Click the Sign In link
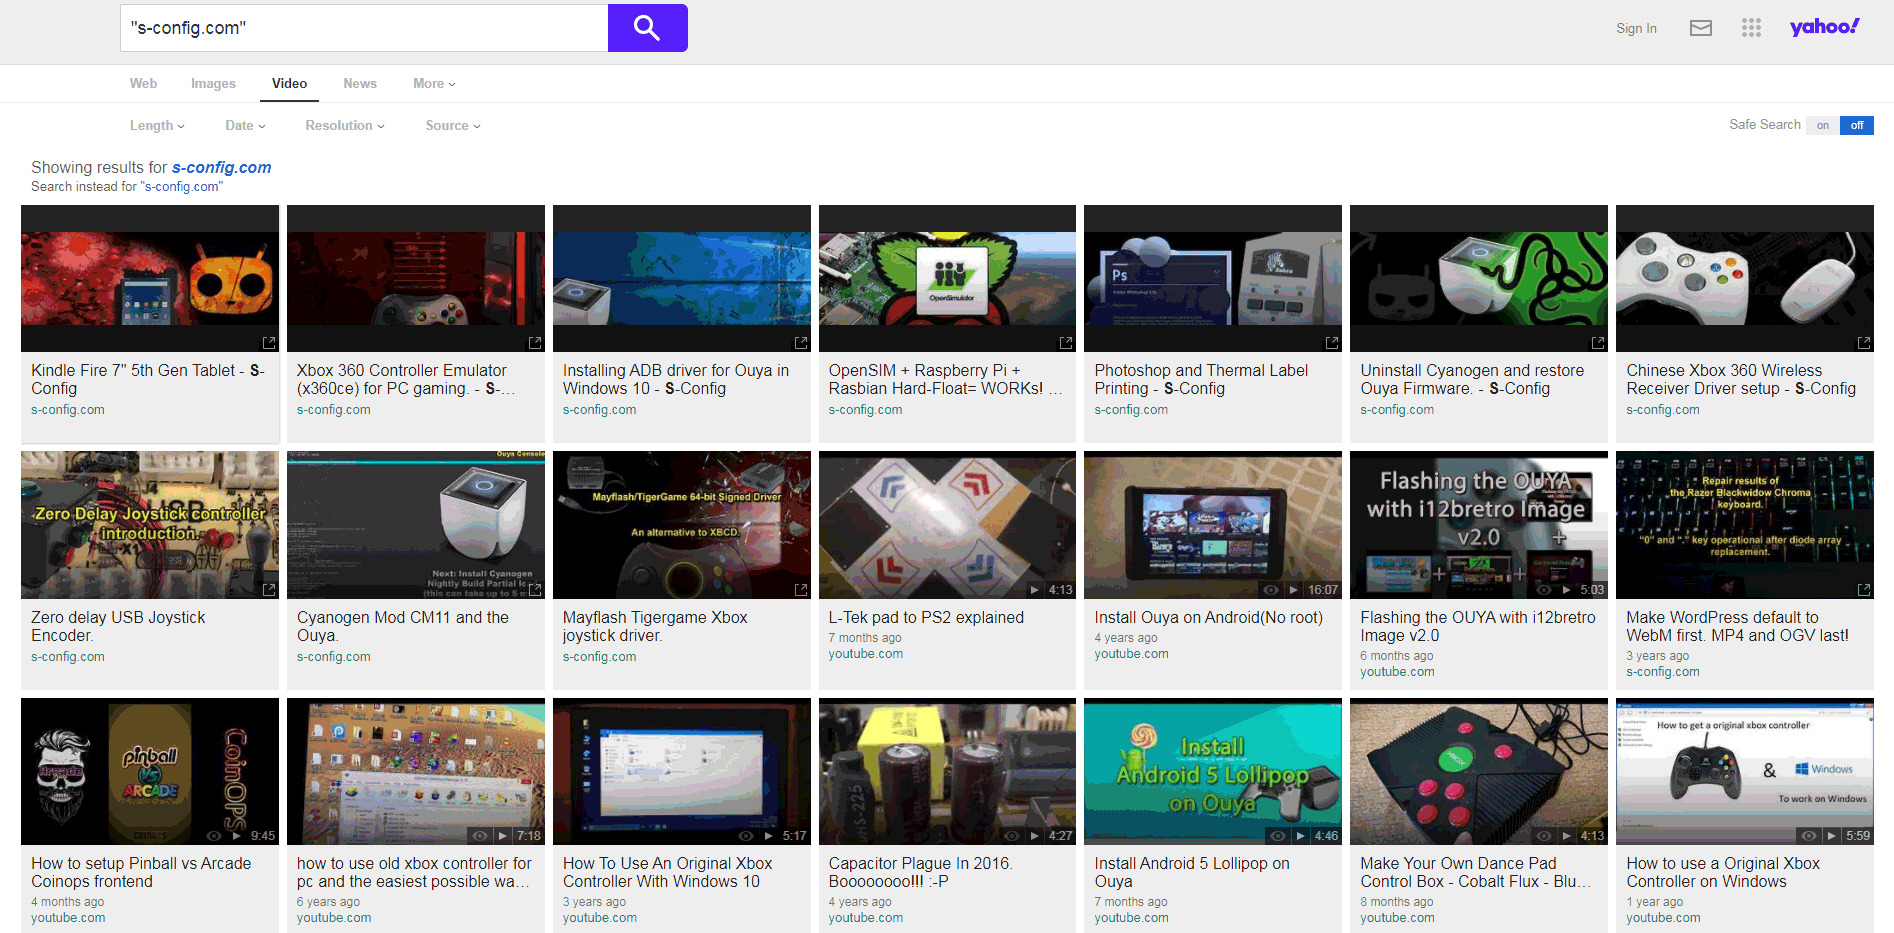The width and height of the screenshot is (1894, 933). pos(1636,28)
